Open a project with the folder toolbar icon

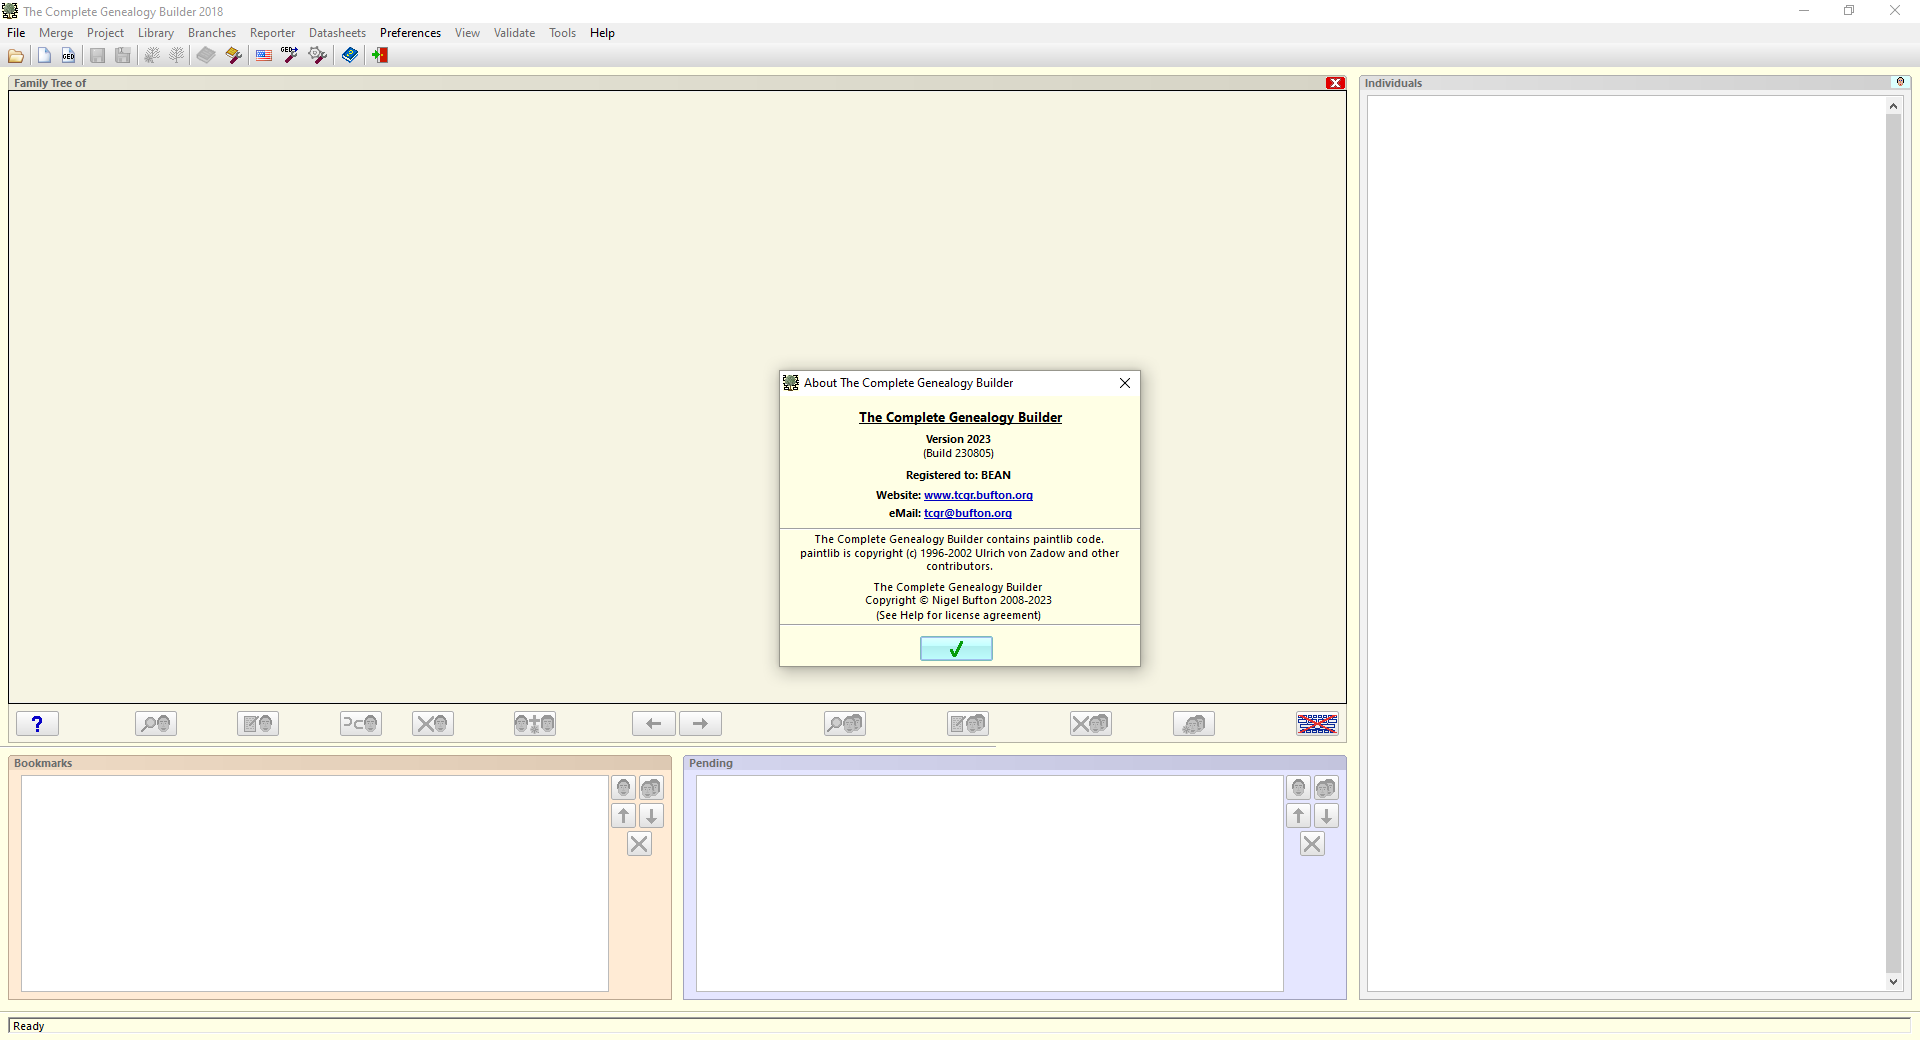point(16,56)
